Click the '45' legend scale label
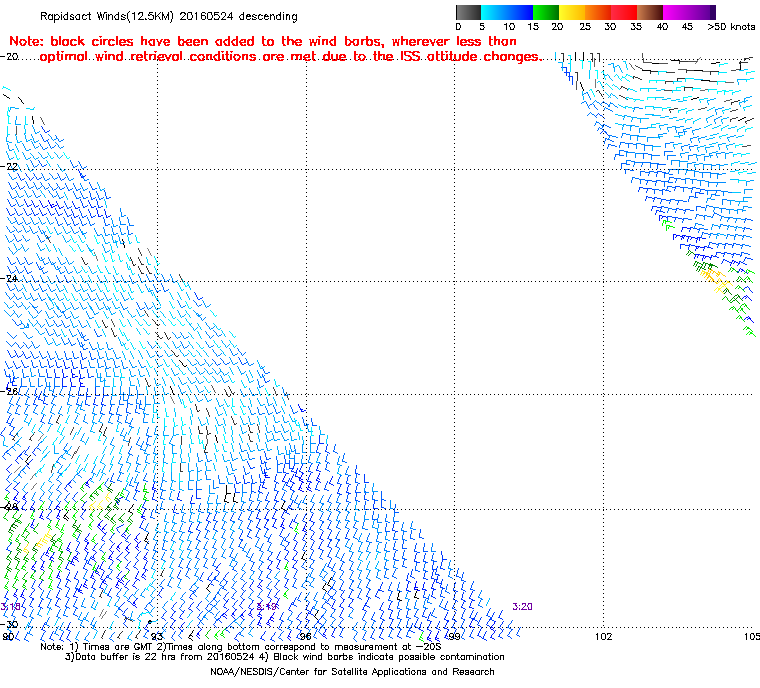Screen dimensions: 760x688 pyautogui.click(x=687, y=27)
